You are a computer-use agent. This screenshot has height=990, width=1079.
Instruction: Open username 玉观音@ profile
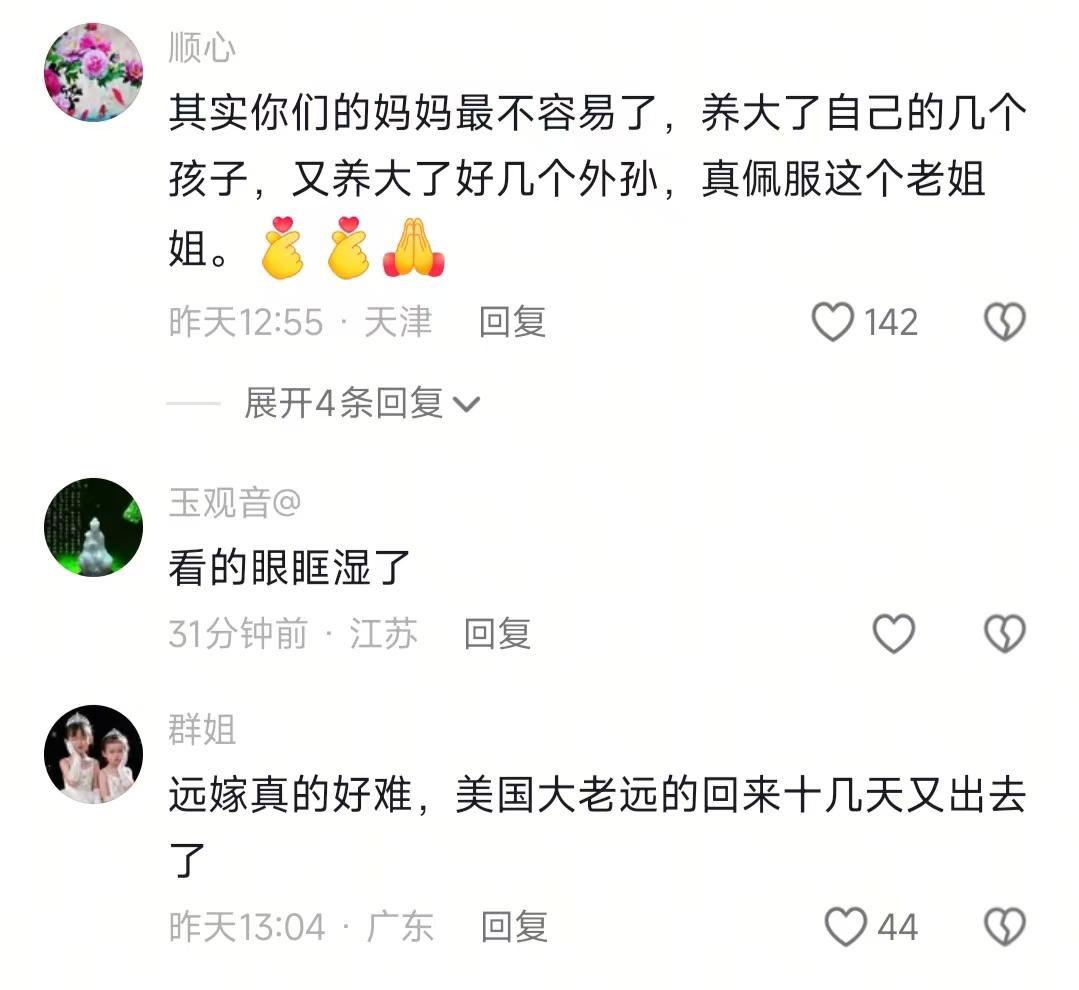click(x=235, y=502)
